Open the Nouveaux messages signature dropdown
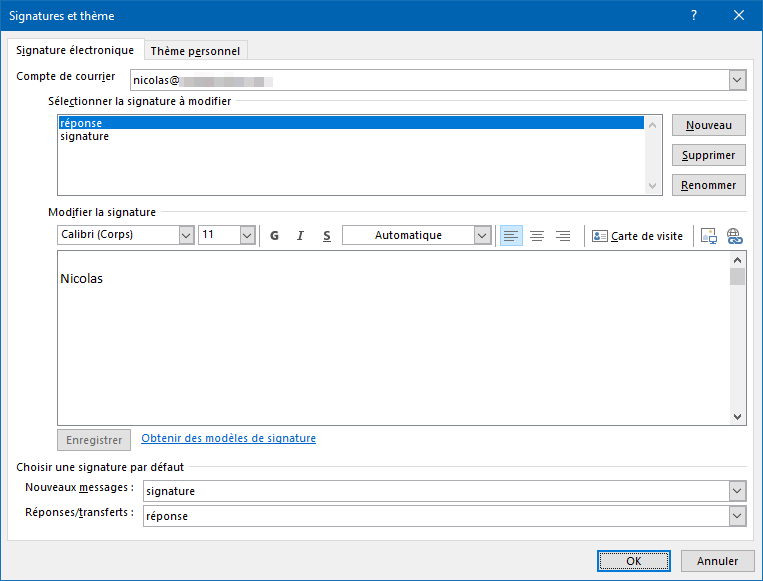Image resolution: width=763 pixels, height=581 pixels. pos(737,491)
